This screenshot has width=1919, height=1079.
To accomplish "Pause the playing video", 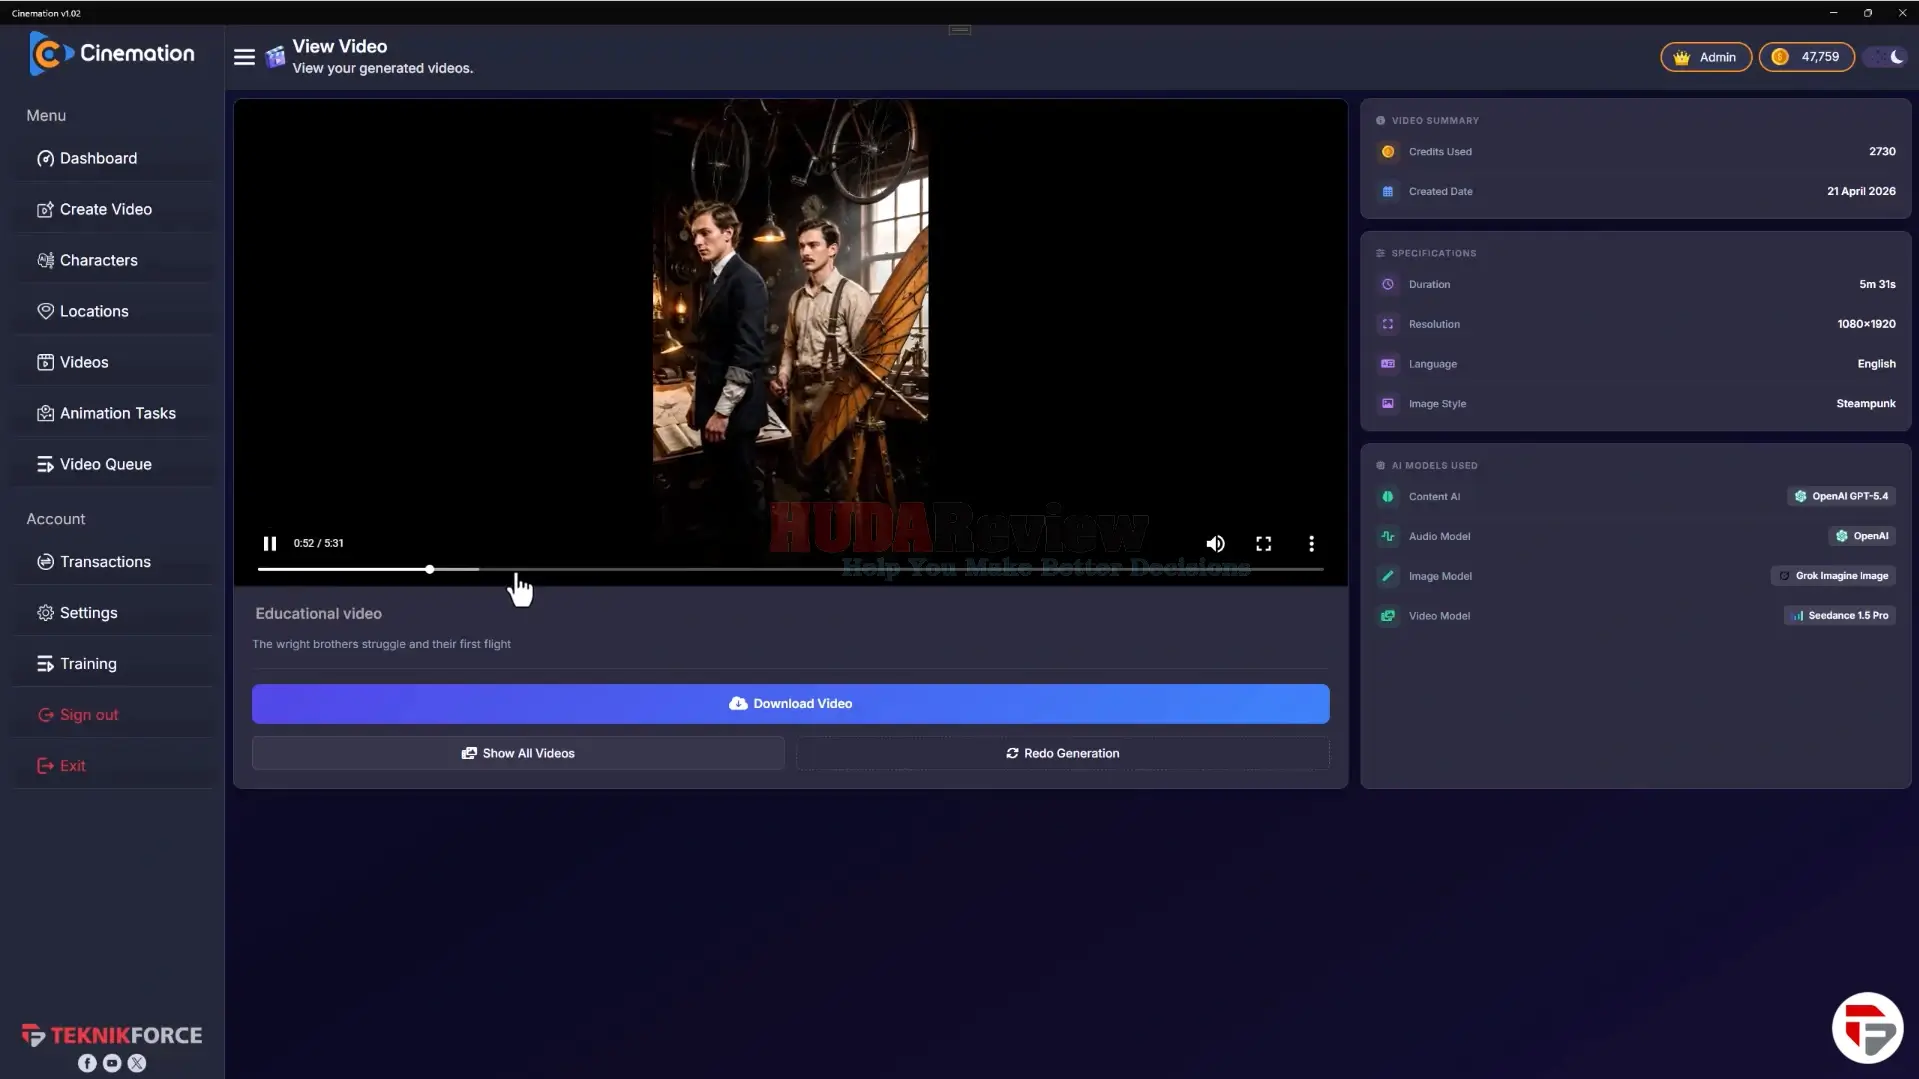I will pyautogui.click(x=269, y=543).
